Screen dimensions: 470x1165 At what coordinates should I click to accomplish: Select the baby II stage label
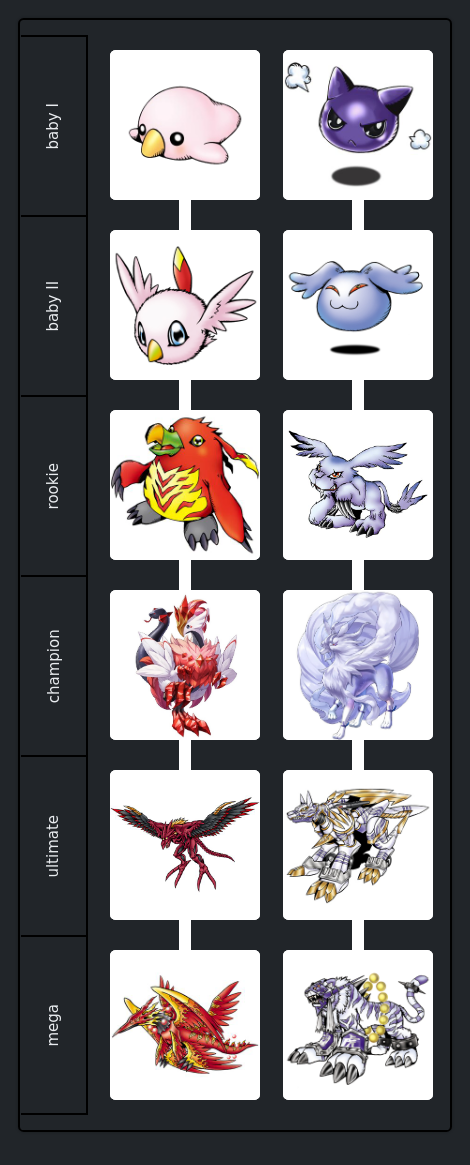(x=53, y=305)
